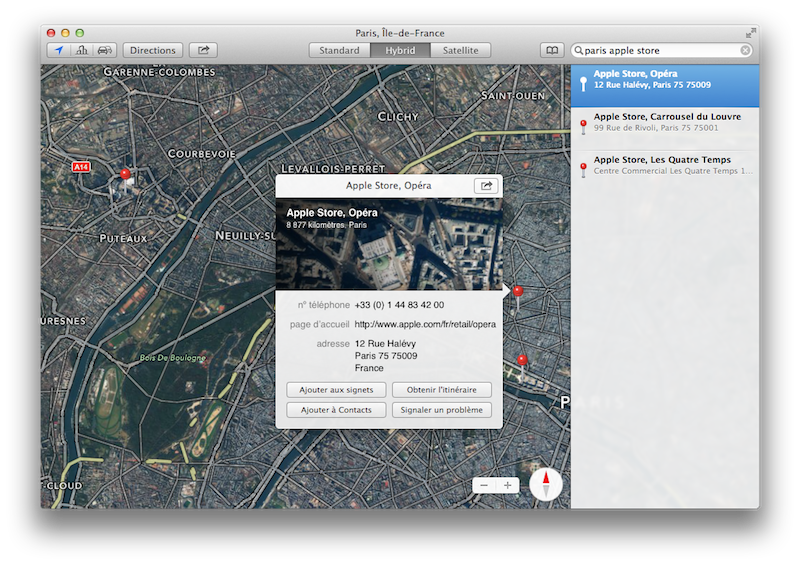Screen dimensions: 800x565
Task: Show current location with arrow icon
Action: [x=59, y=50]
